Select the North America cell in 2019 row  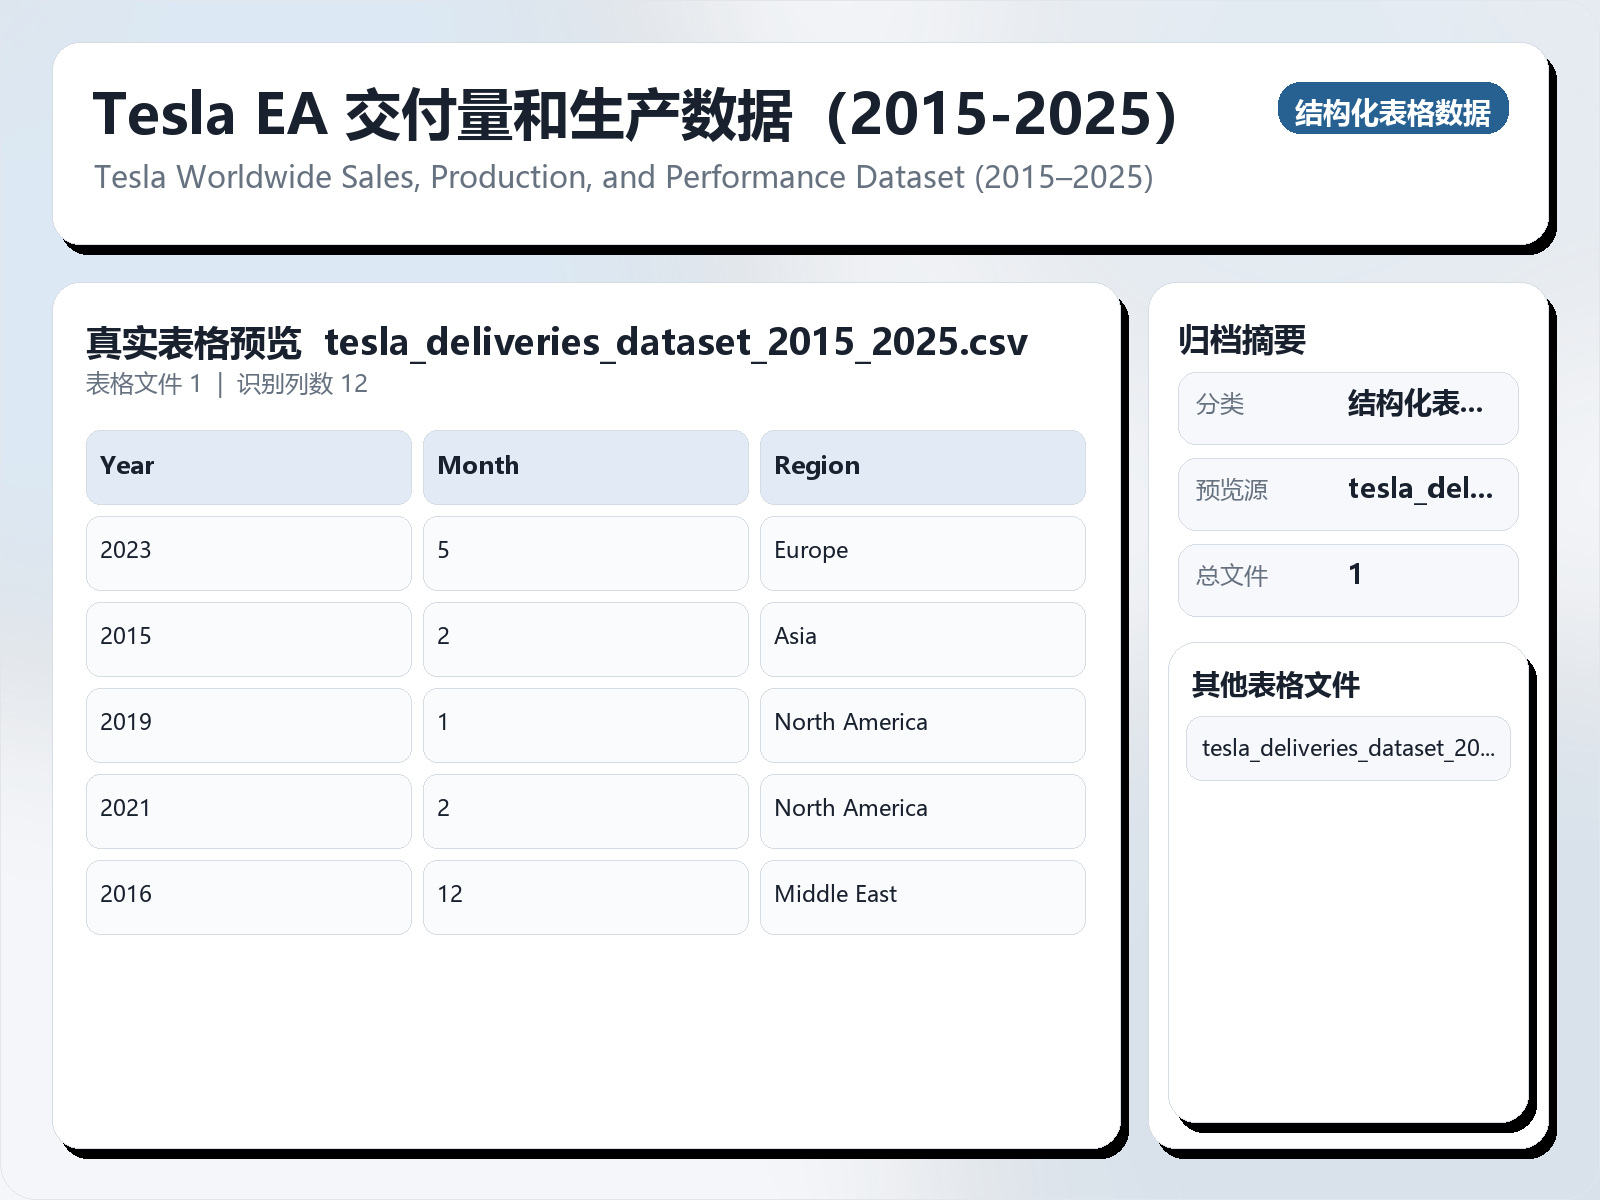tap(920, 723)
